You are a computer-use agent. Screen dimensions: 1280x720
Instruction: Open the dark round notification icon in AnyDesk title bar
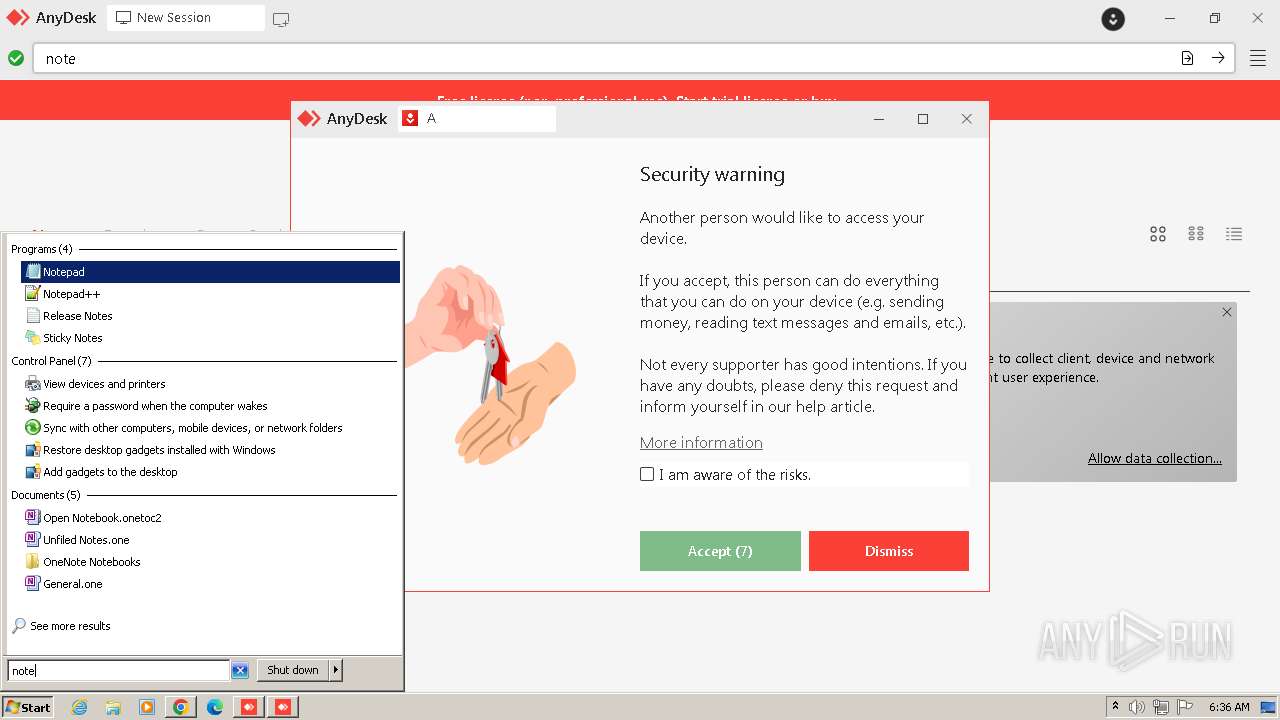click(x=1113, y=18)
